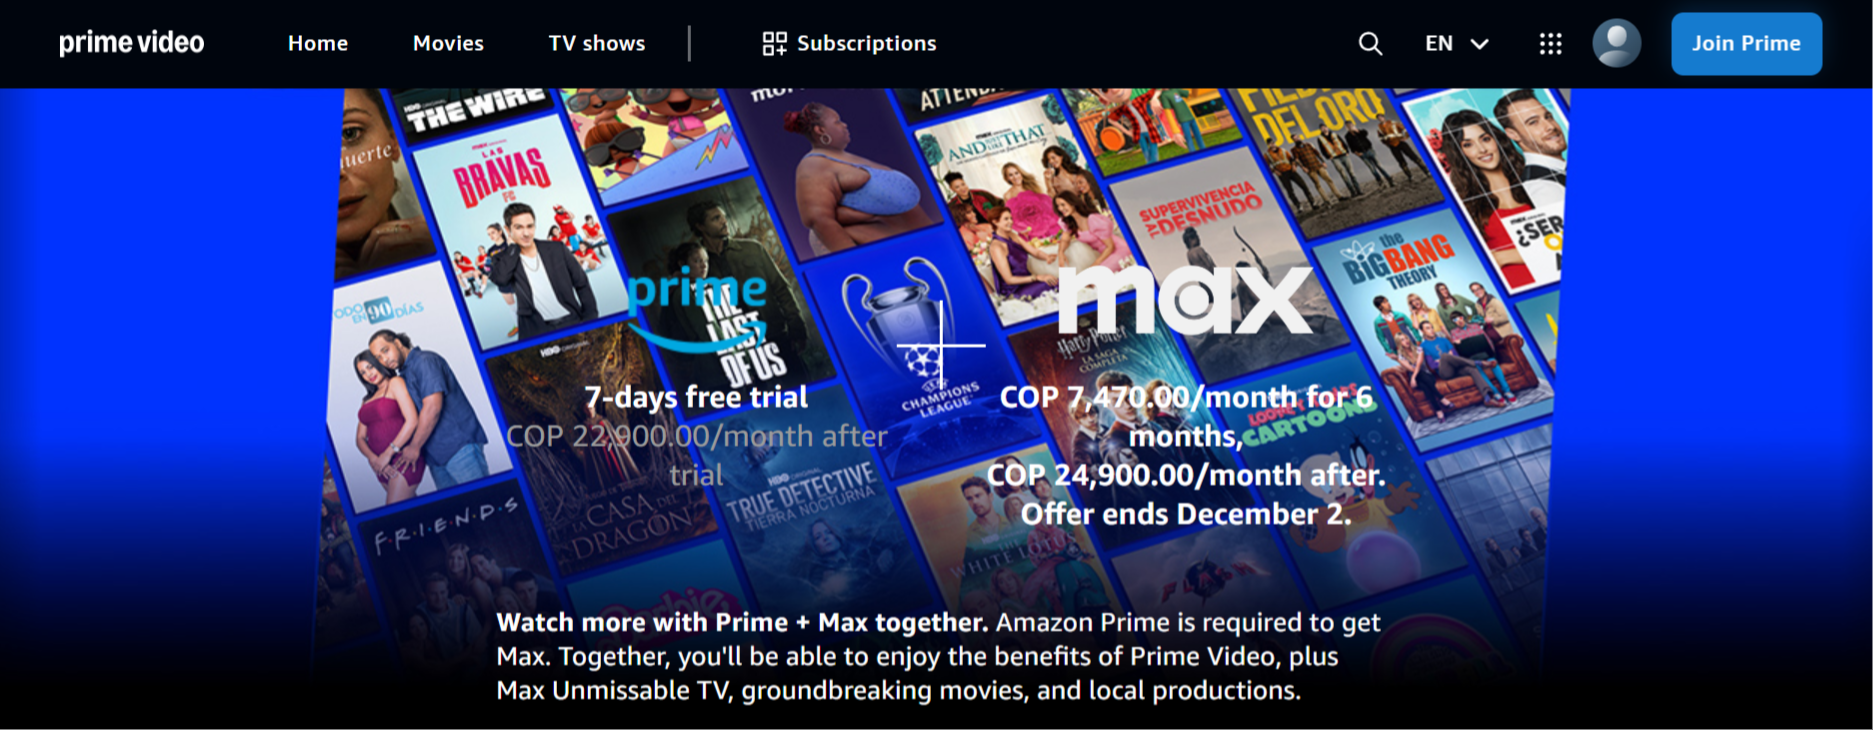Go to the Home tab

coord(318,43)
